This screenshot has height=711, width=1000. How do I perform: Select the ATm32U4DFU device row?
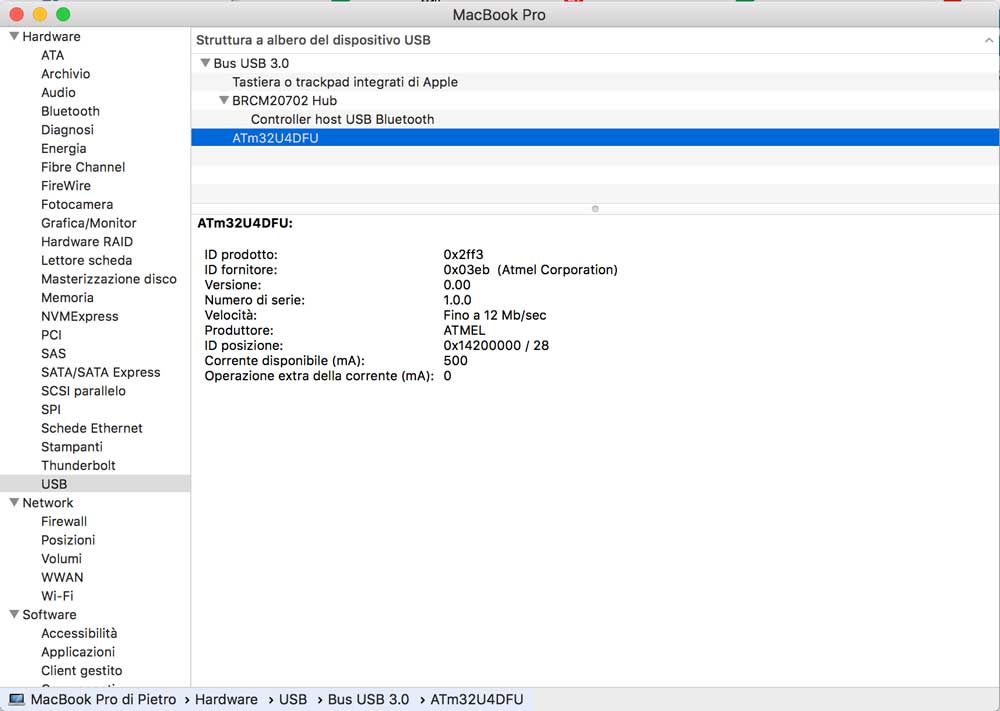pos(595,138)
